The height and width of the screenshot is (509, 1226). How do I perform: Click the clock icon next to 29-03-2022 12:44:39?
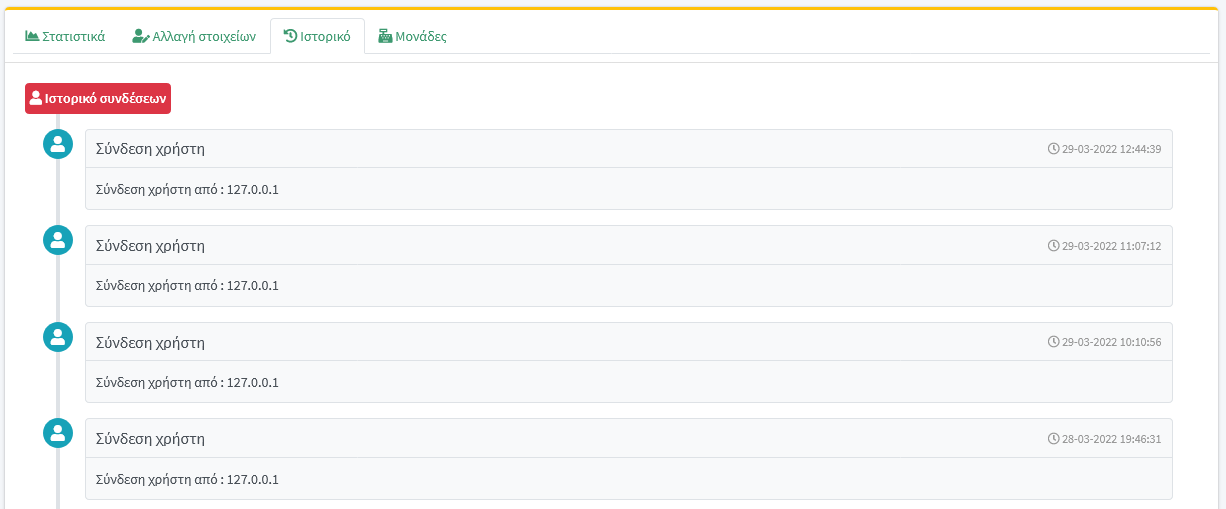[1053, 149]
